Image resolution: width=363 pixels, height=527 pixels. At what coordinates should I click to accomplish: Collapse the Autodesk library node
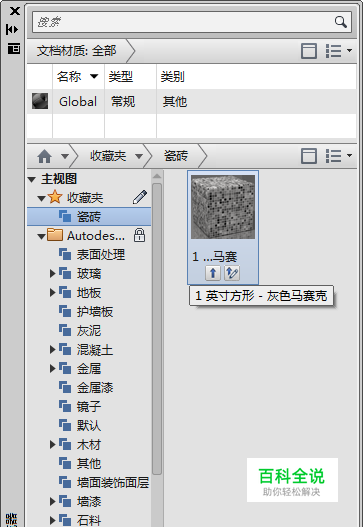[x=42, y=236]
